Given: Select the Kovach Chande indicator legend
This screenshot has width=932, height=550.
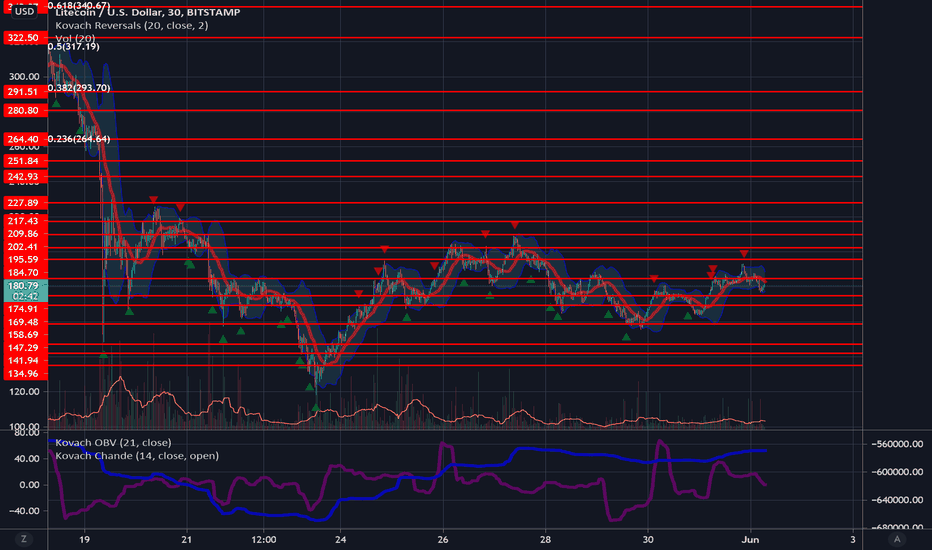Looking at the screenshot, I should click(137, 455).
